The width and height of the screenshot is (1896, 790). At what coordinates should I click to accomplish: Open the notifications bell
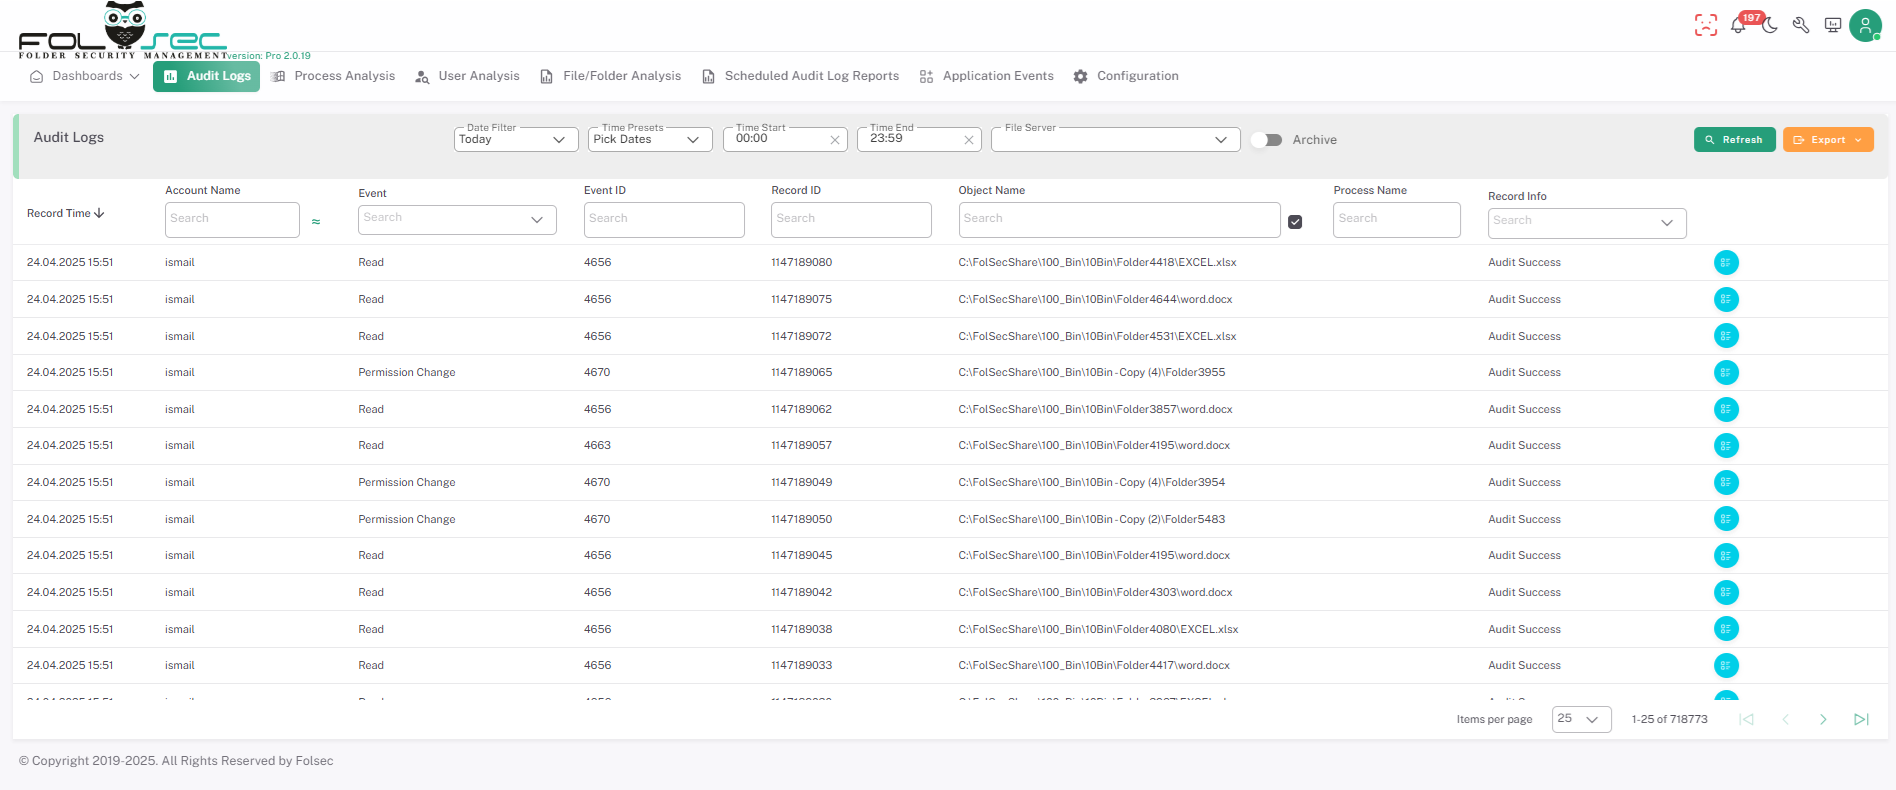pos(1738,26)
